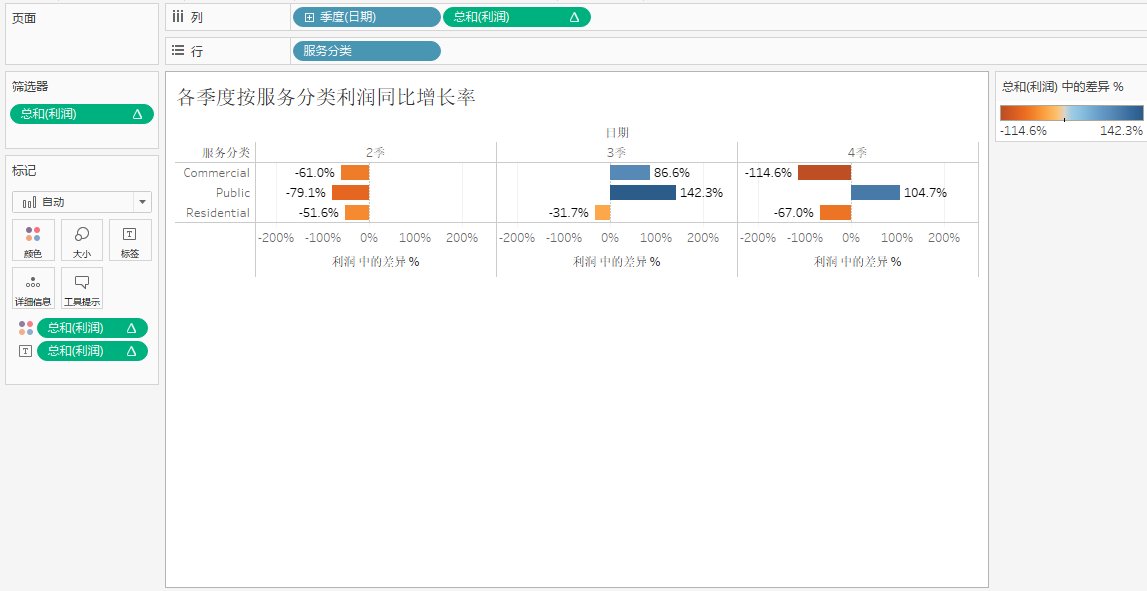Select the Commercial -114.6% bar in 4季
The image size is (1147, 591).
(x=824, y=173)
